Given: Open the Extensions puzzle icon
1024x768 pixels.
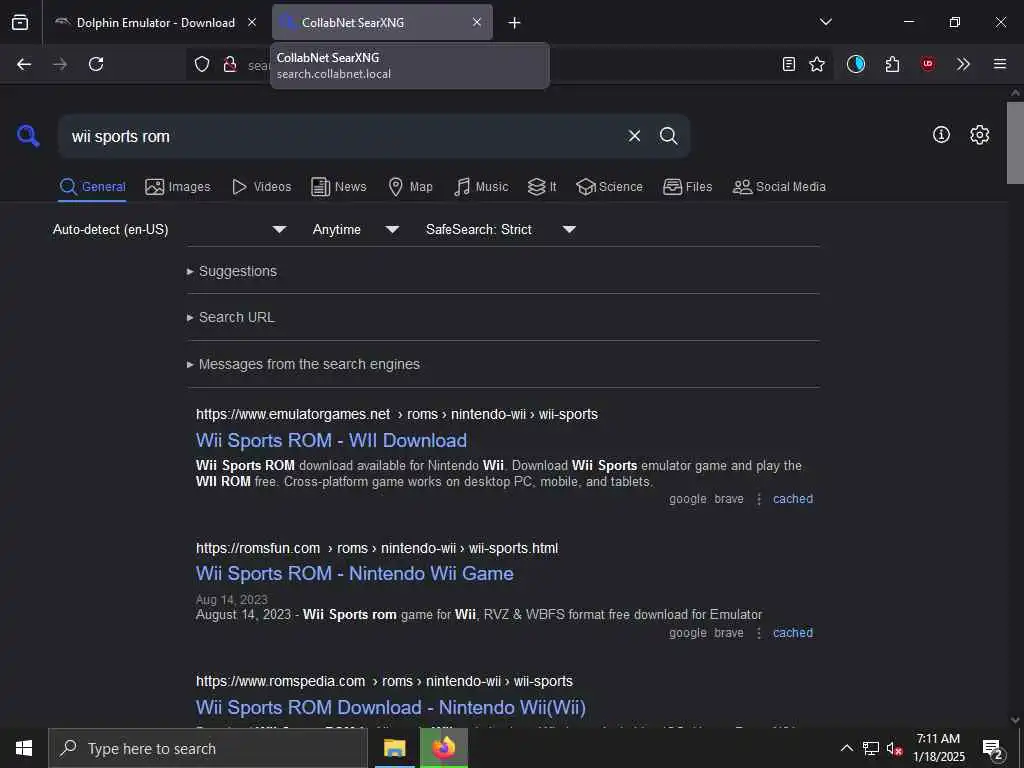Looking at the screenshot, I should (x=892, y=64).
